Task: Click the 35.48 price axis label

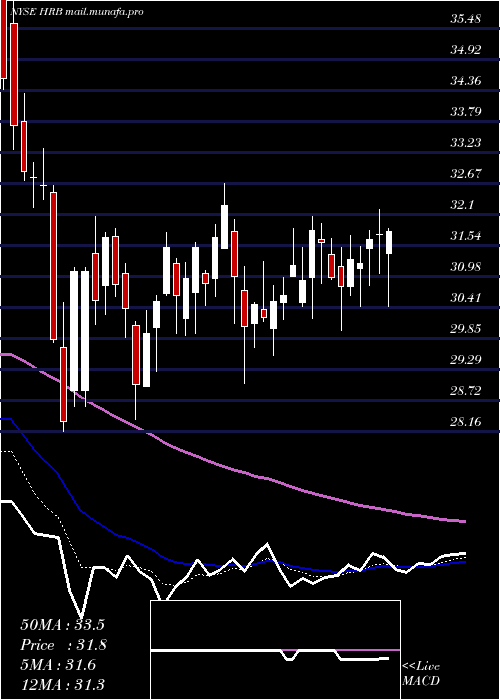Action: 466,19
